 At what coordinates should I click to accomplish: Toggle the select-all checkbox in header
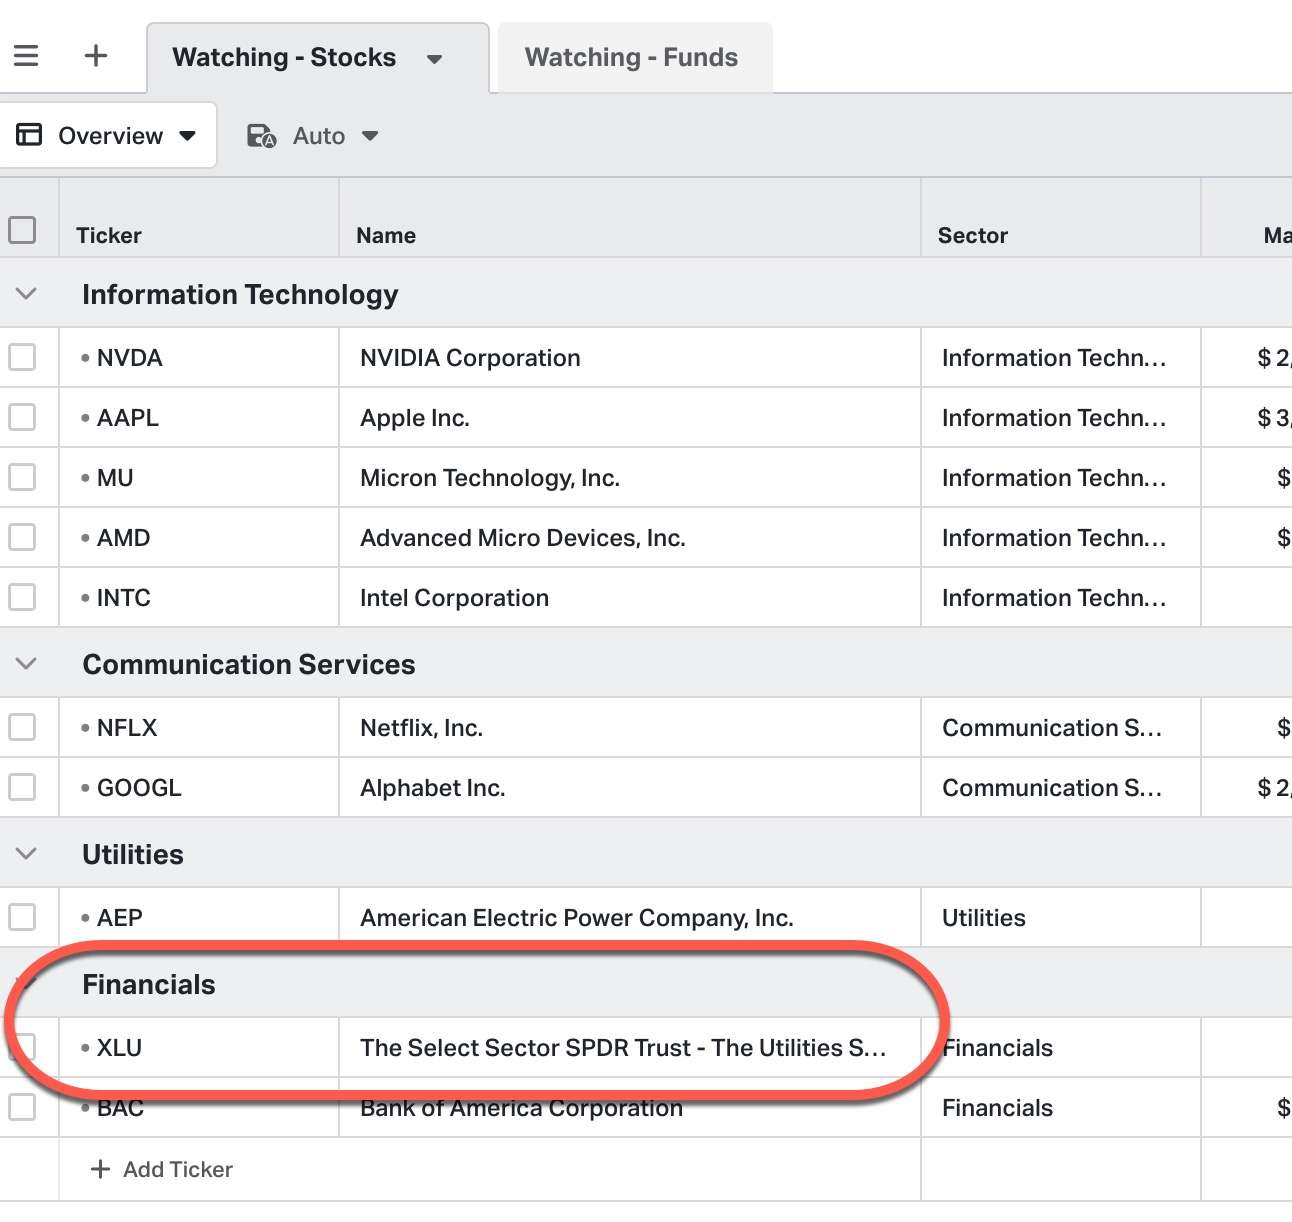(22, 230)
